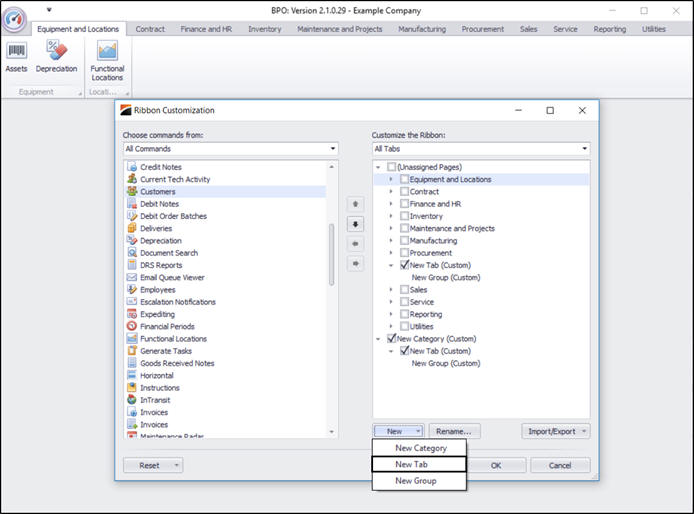The height and width of the screenshot is (514, 694).
Task: Check the Finance and HR checkbox
Action: click(404, 204)
